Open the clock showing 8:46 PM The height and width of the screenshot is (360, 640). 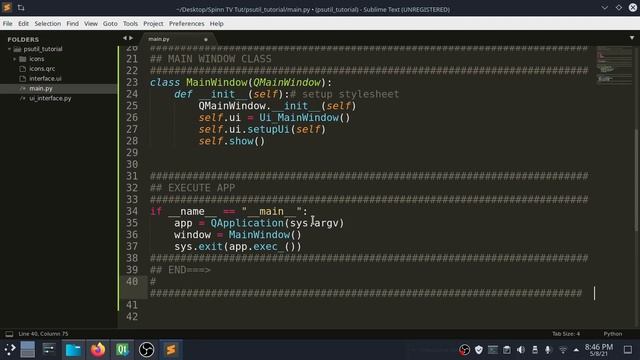coord(598,350)
